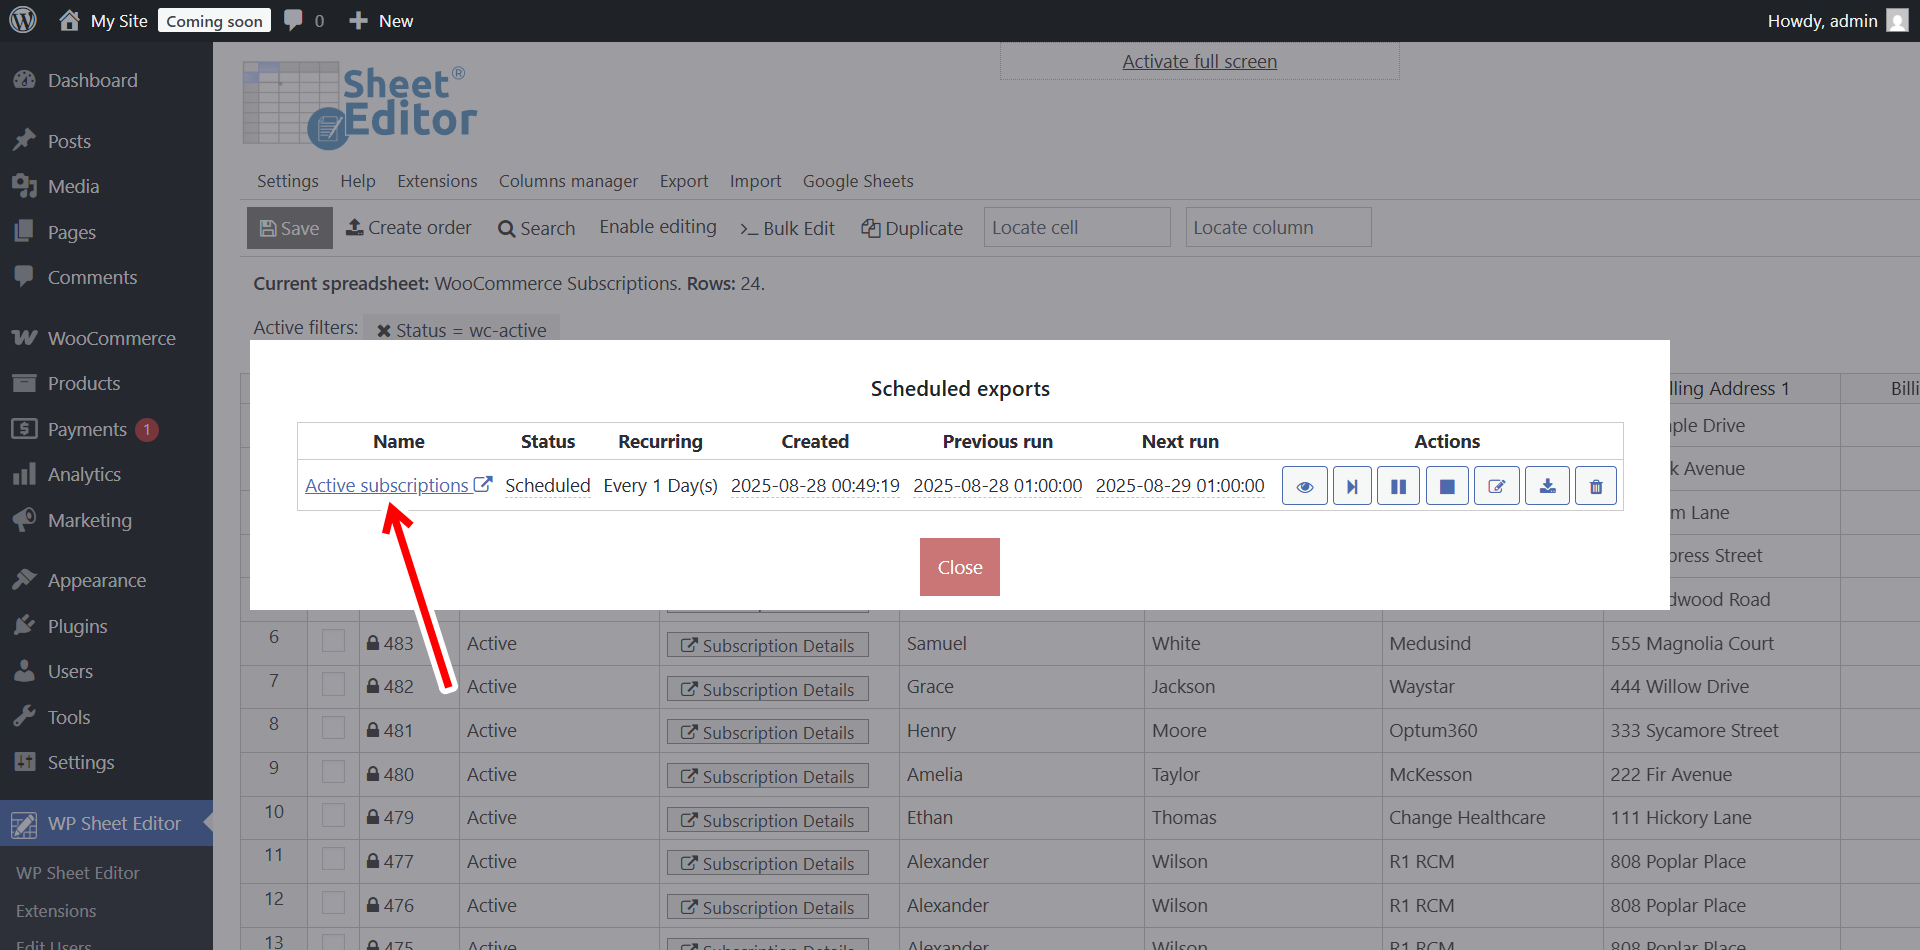Edit the Active subscriptions export

tap(1497, 486)
